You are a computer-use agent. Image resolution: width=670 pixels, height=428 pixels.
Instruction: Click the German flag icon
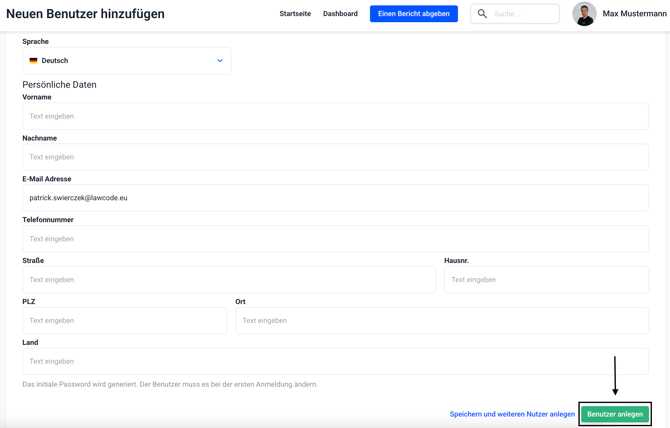33,61
